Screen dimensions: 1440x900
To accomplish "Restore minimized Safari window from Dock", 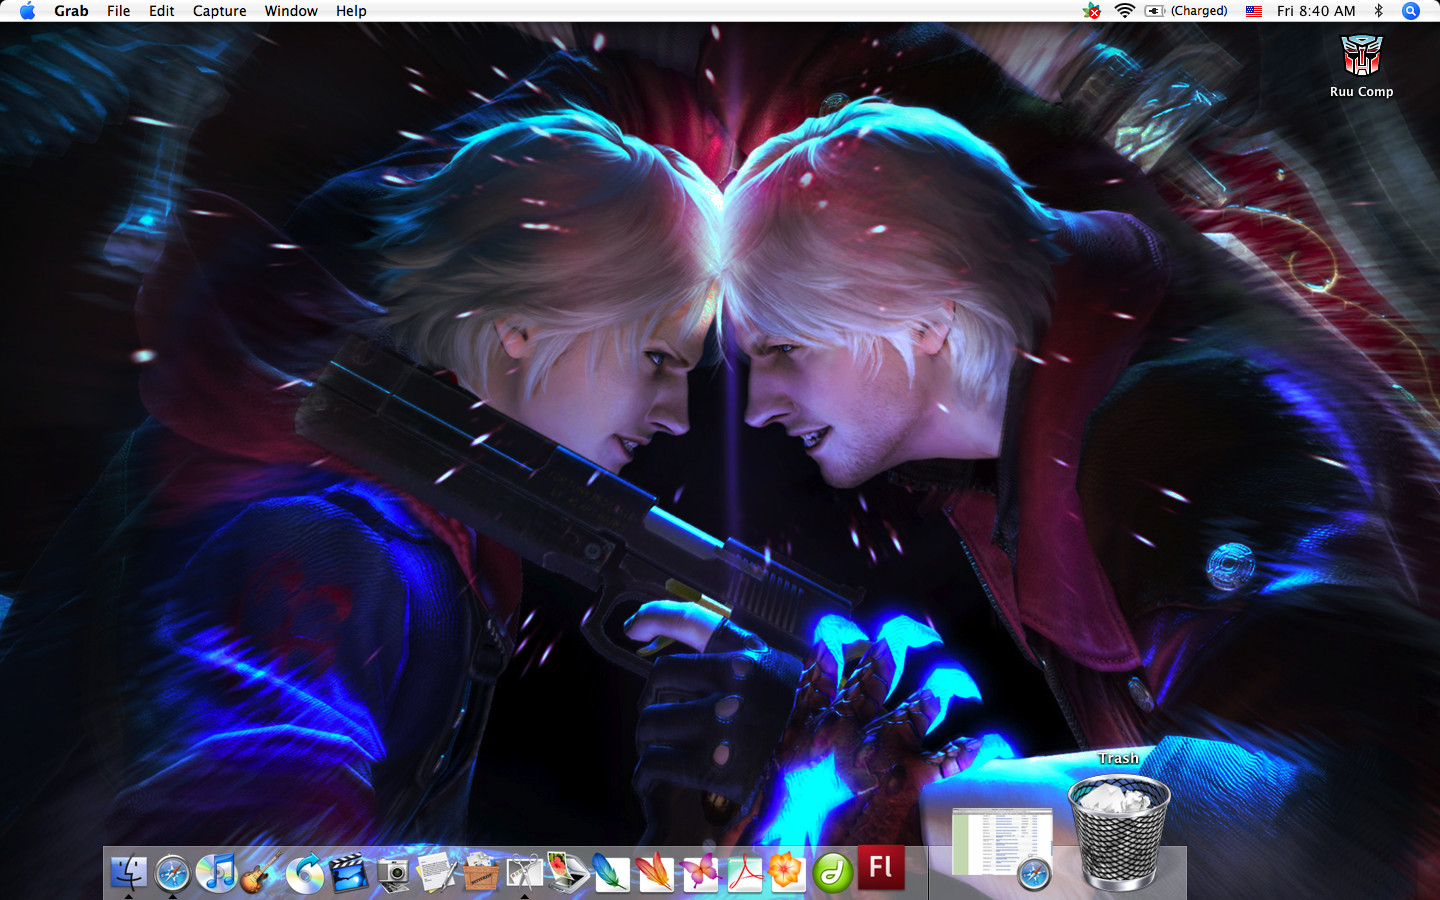I will 1002,848.
